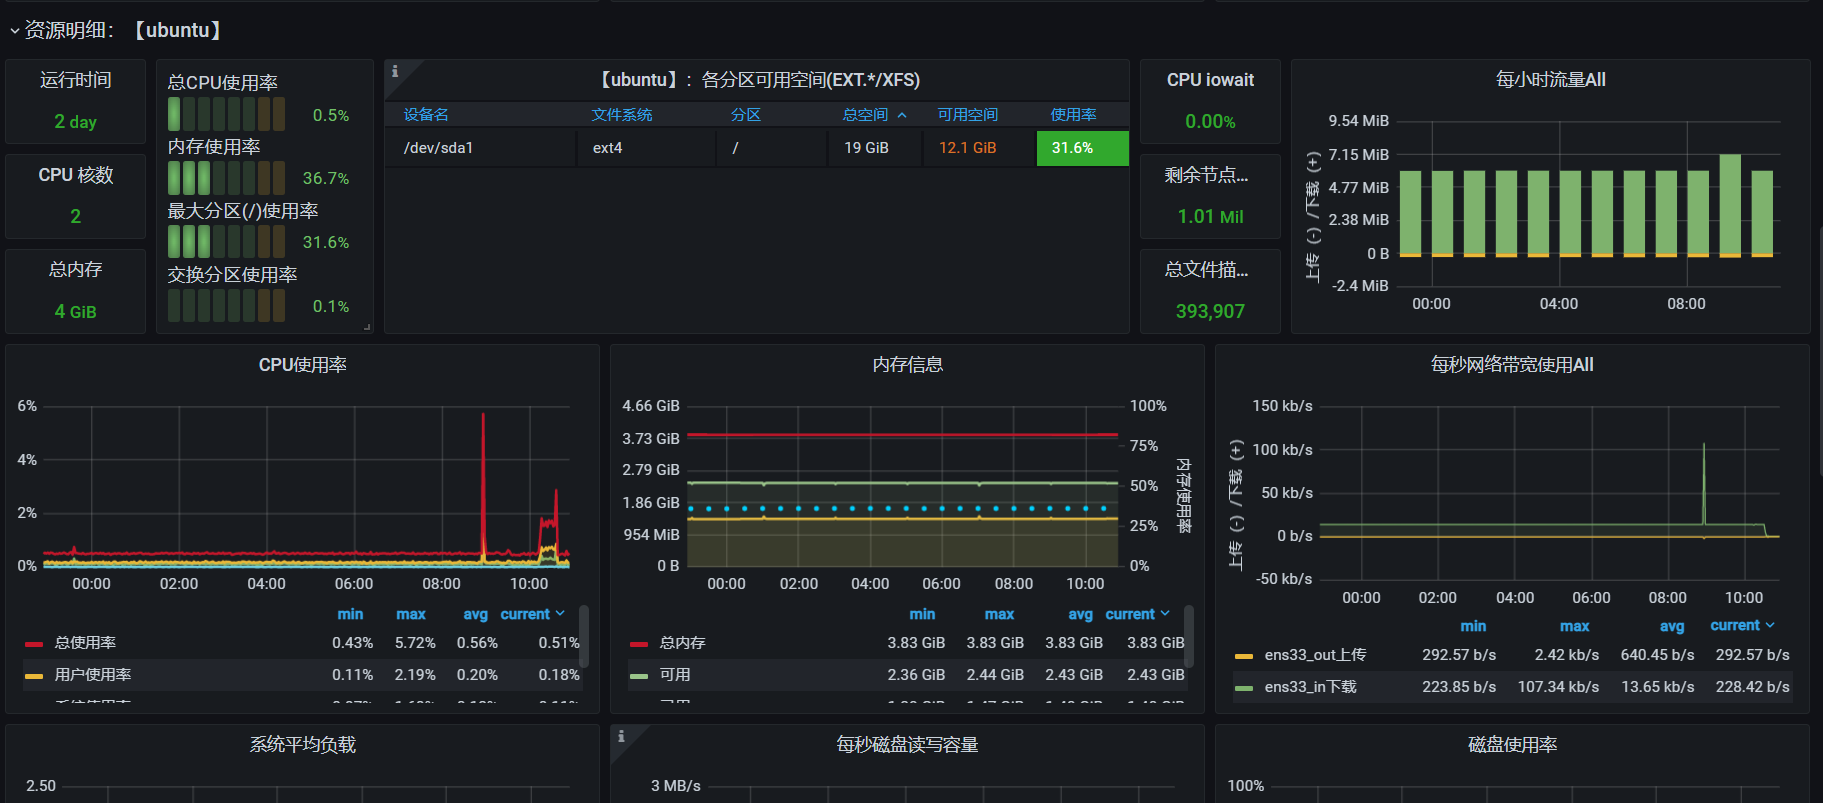
Task: Sort network bandwidth legend by max column
Action: tap(1574, 626)
